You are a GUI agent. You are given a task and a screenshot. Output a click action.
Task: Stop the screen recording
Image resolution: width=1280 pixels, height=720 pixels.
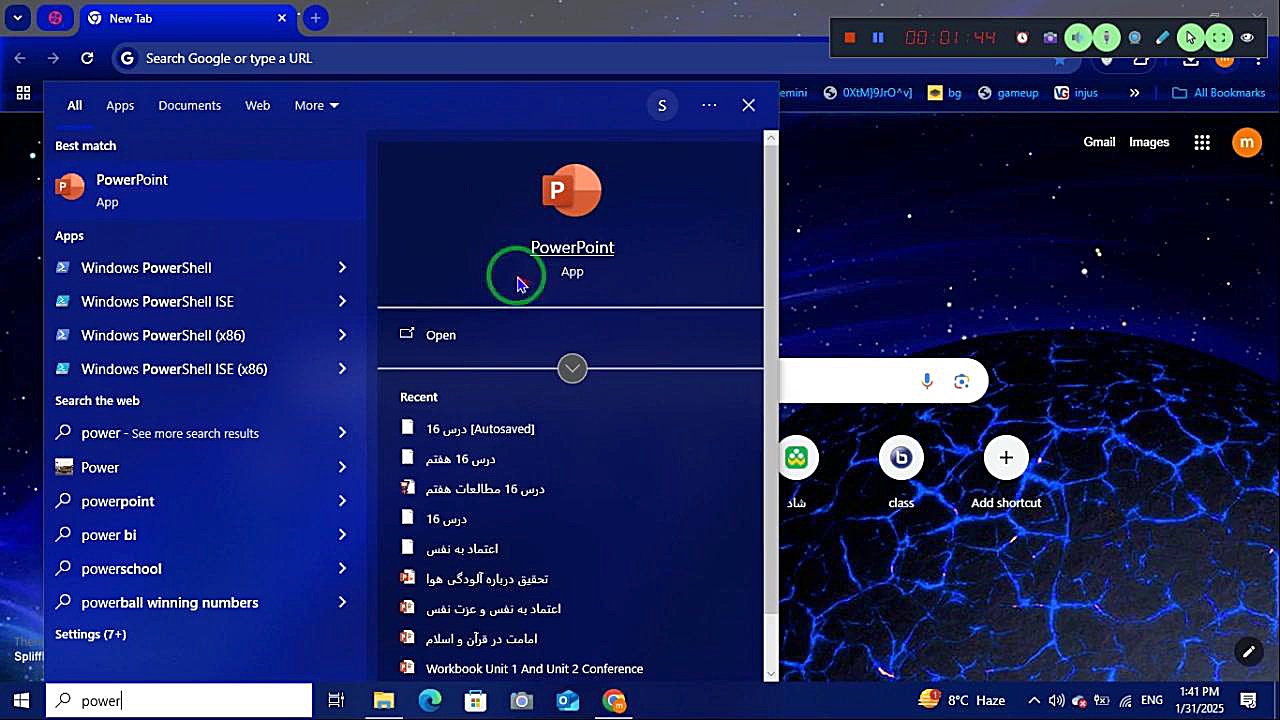[850, 38]
